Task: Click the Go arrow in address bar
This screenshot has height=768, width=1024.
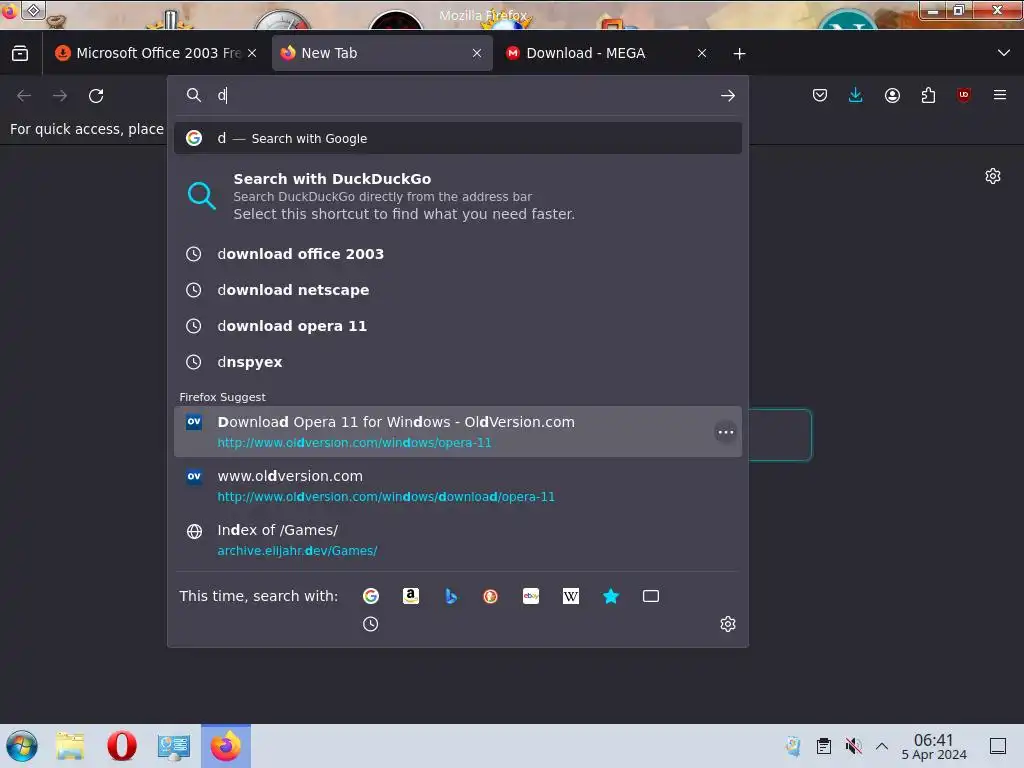Action: (x=728, y=96)
